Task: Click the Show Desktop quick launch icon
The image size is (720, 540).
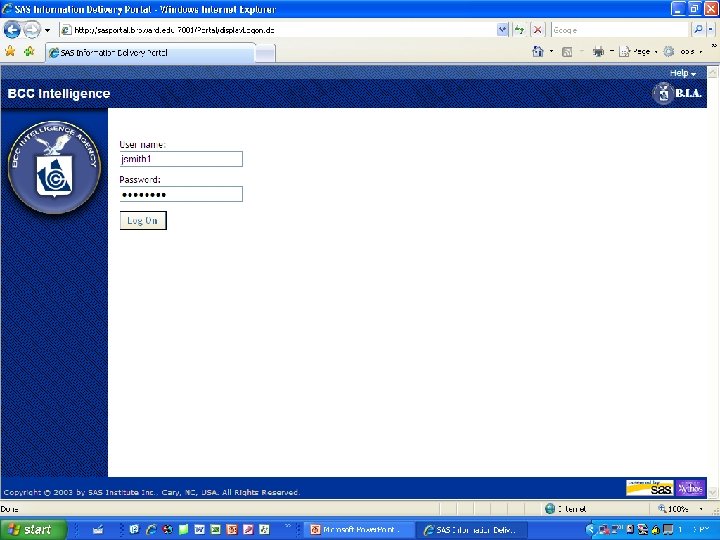Action: 98,529
